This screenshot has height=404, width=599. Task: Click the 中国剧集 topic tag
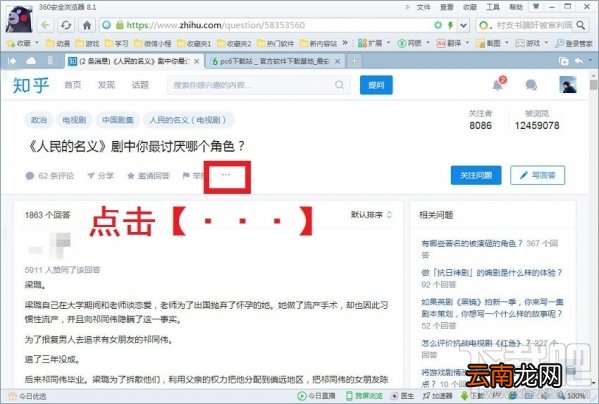click(118, 120)
